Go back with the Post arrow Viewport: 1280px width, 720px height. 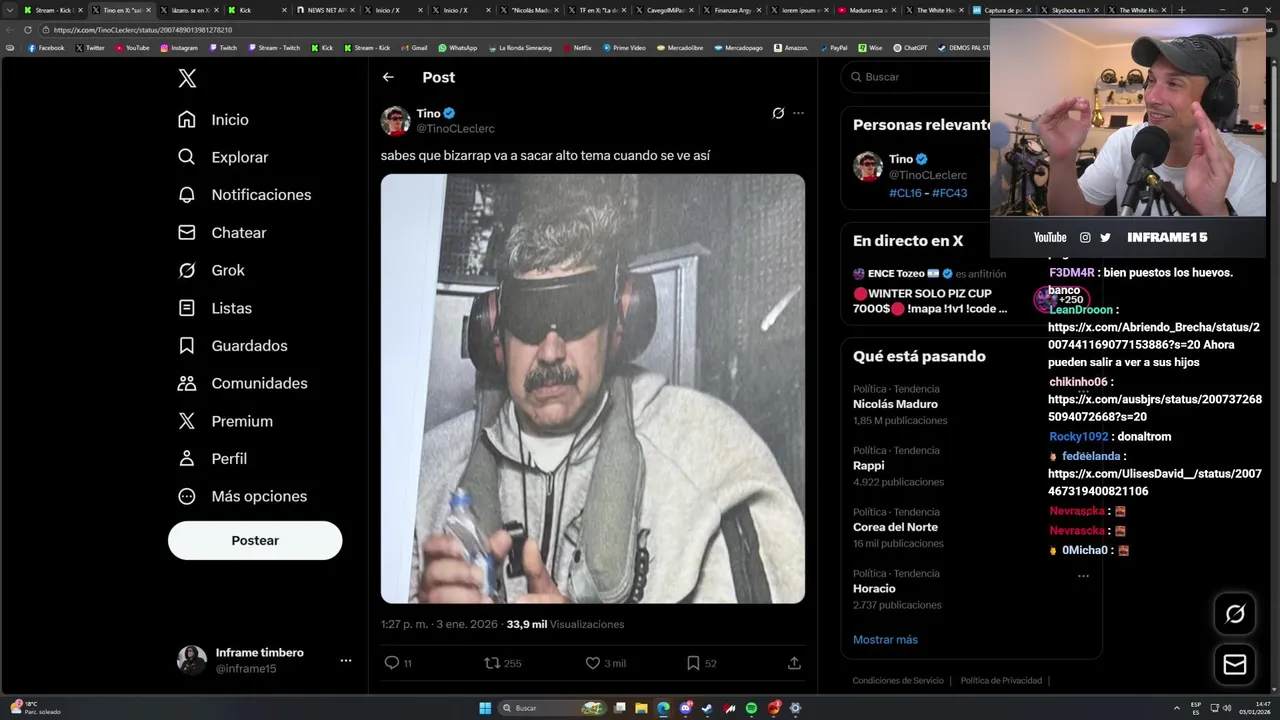pos(388,77)
